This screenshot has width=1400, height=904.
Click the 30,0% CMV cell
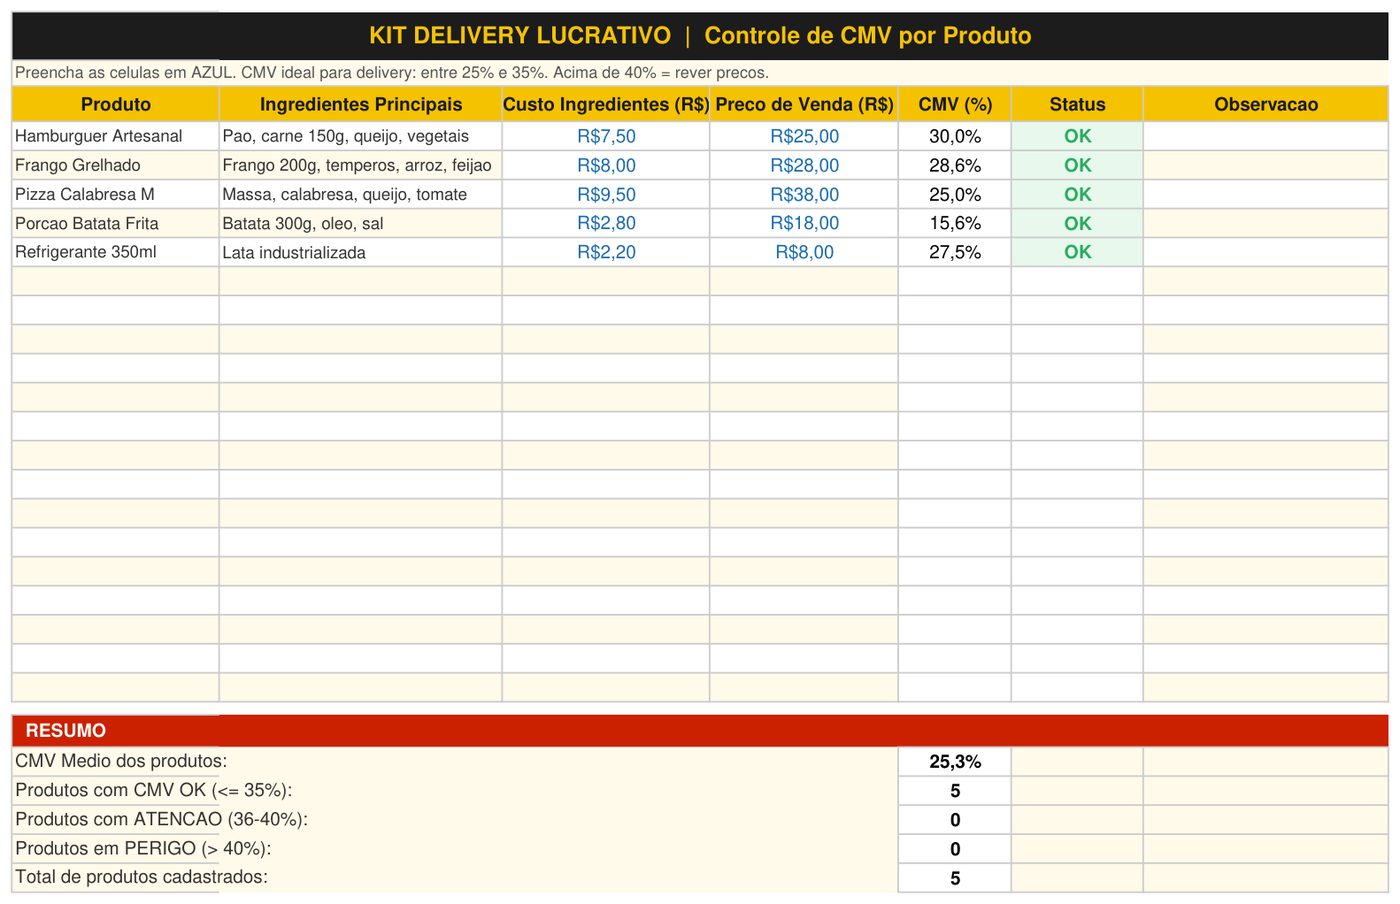point(955,136)
